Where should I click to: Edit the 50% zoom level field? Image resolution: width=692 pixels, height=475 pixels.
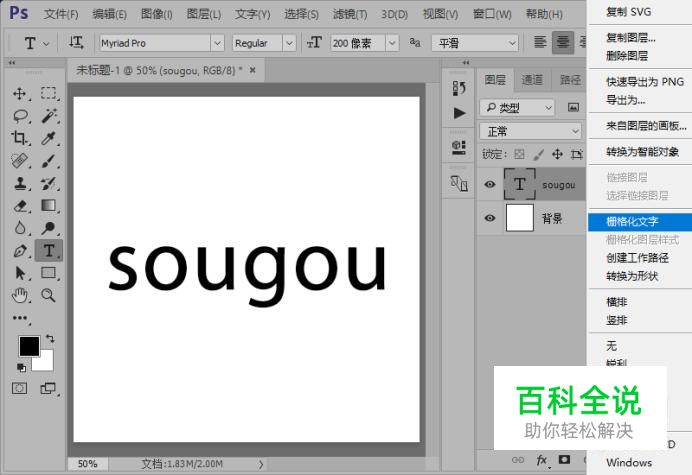[x=88, y=464]
